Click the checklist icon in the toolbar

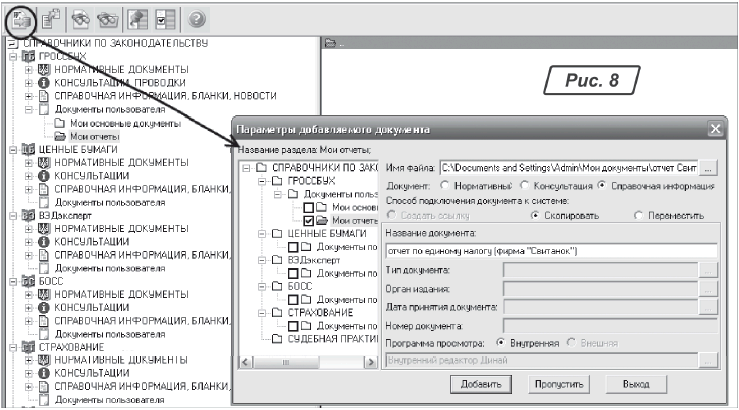[164, 19]
